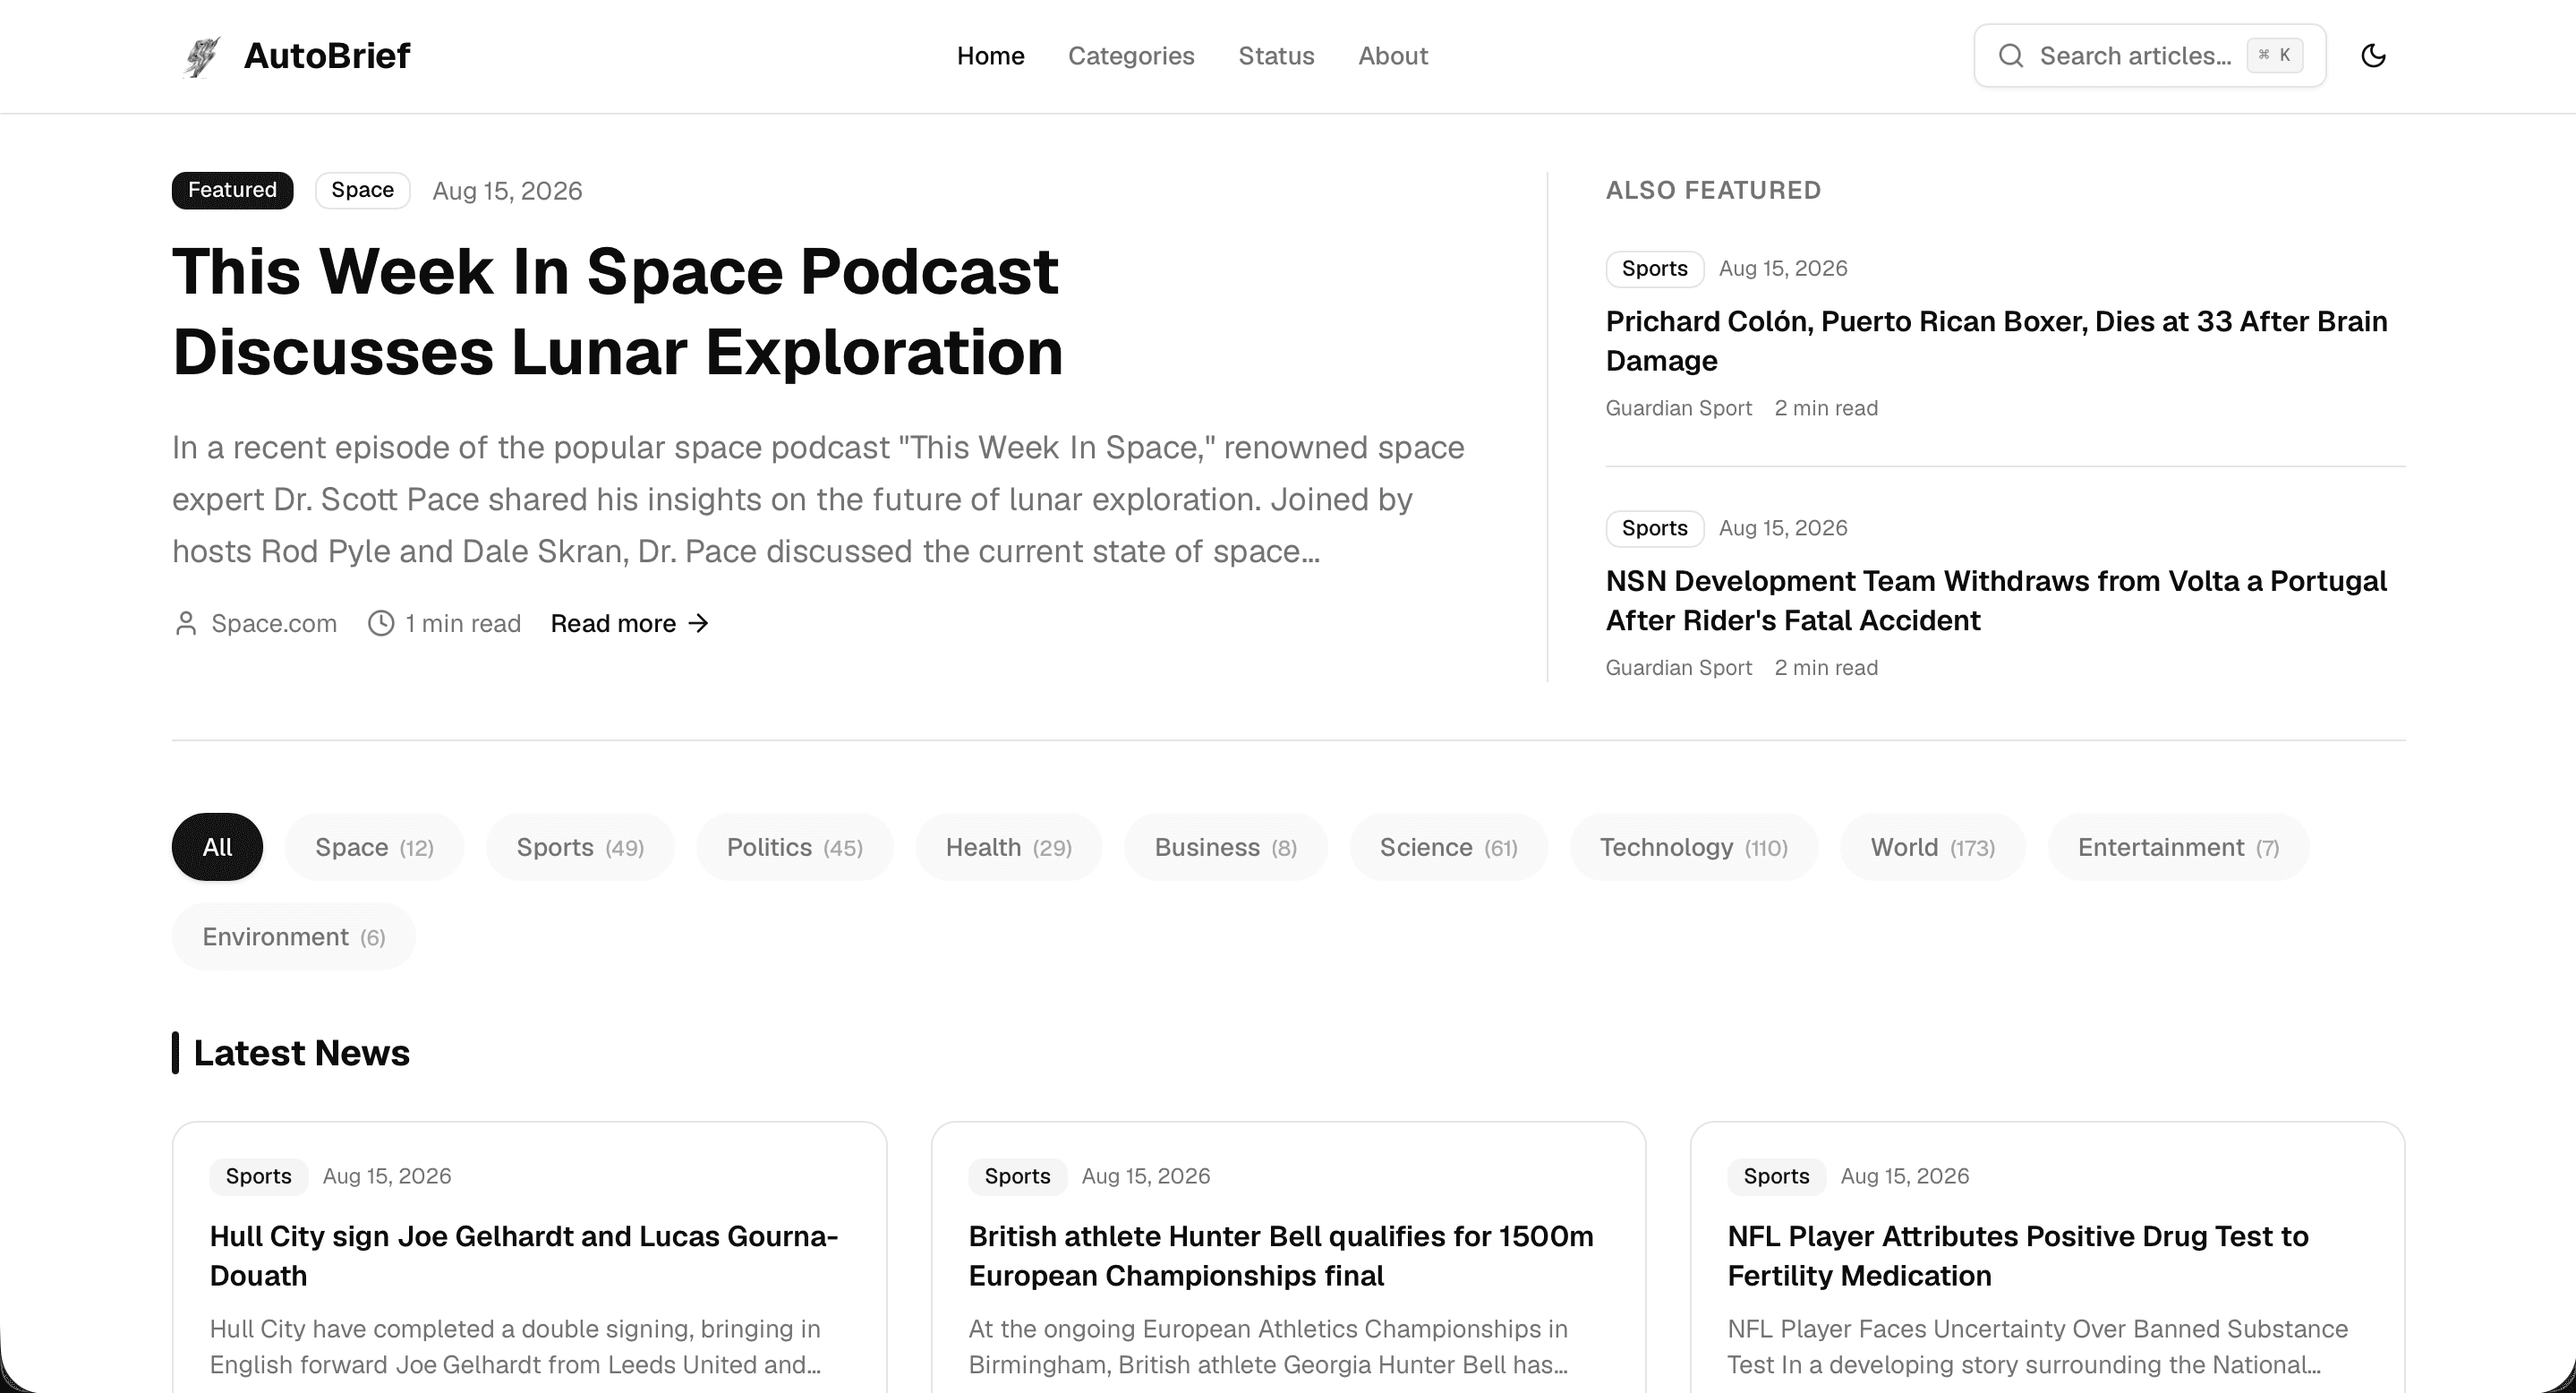The height and width of the screenshot is (1393, 2576).
Task: Click the search magnifier icon
Action: [2010, 56]
